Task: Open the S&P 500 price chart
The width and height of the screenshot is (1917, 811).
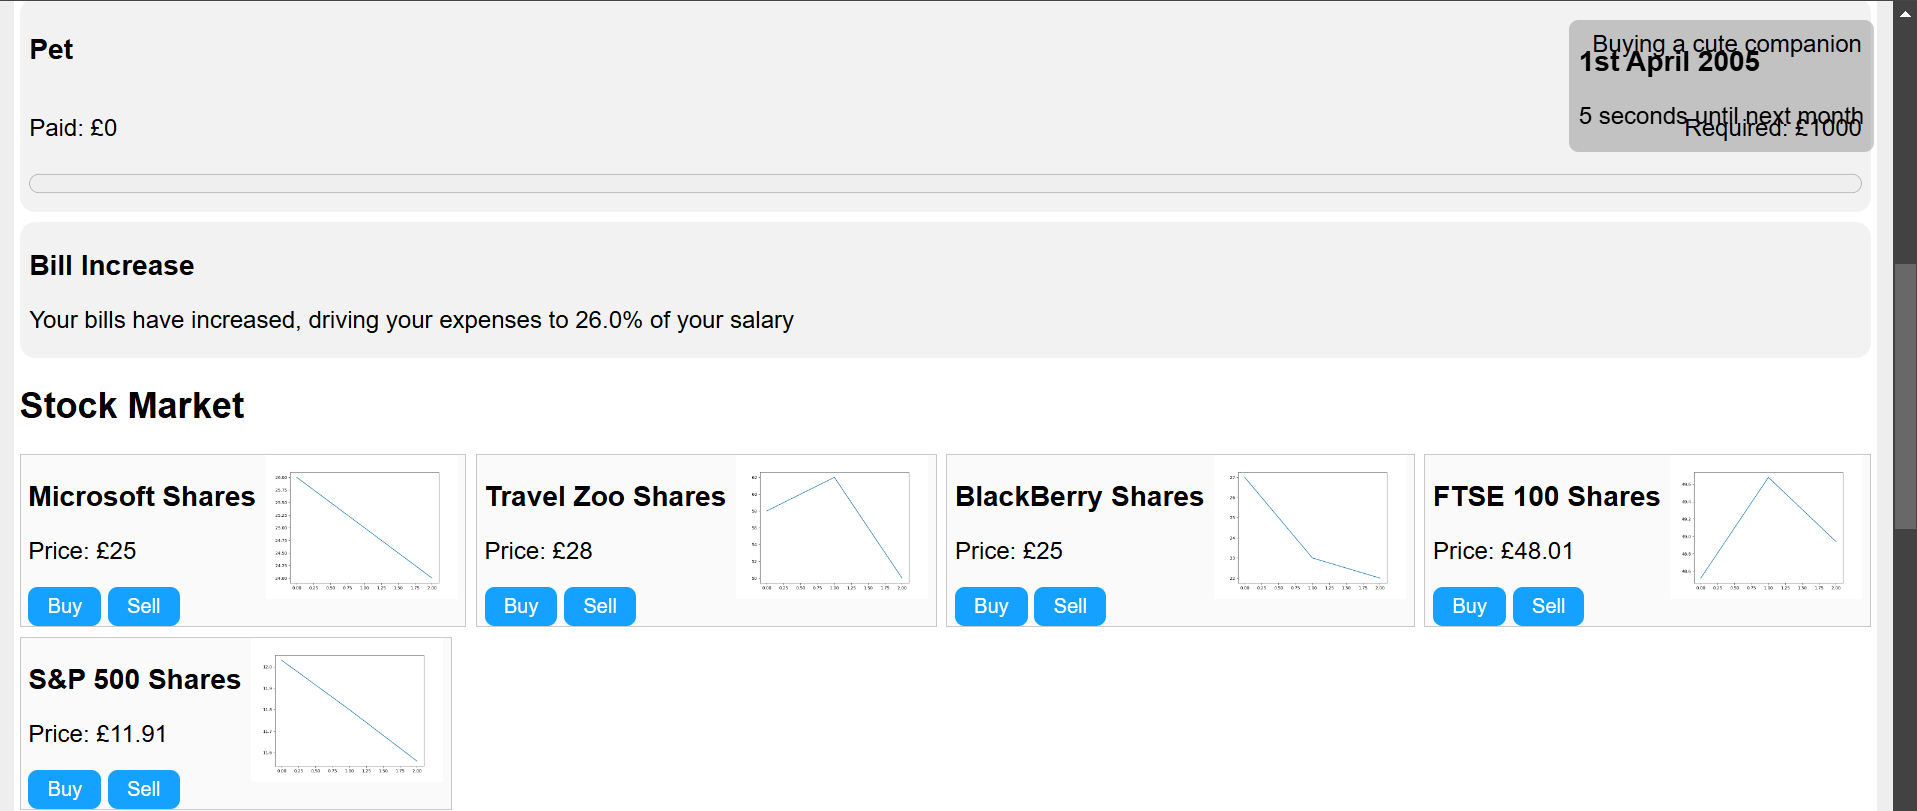Action: [347, 711]
